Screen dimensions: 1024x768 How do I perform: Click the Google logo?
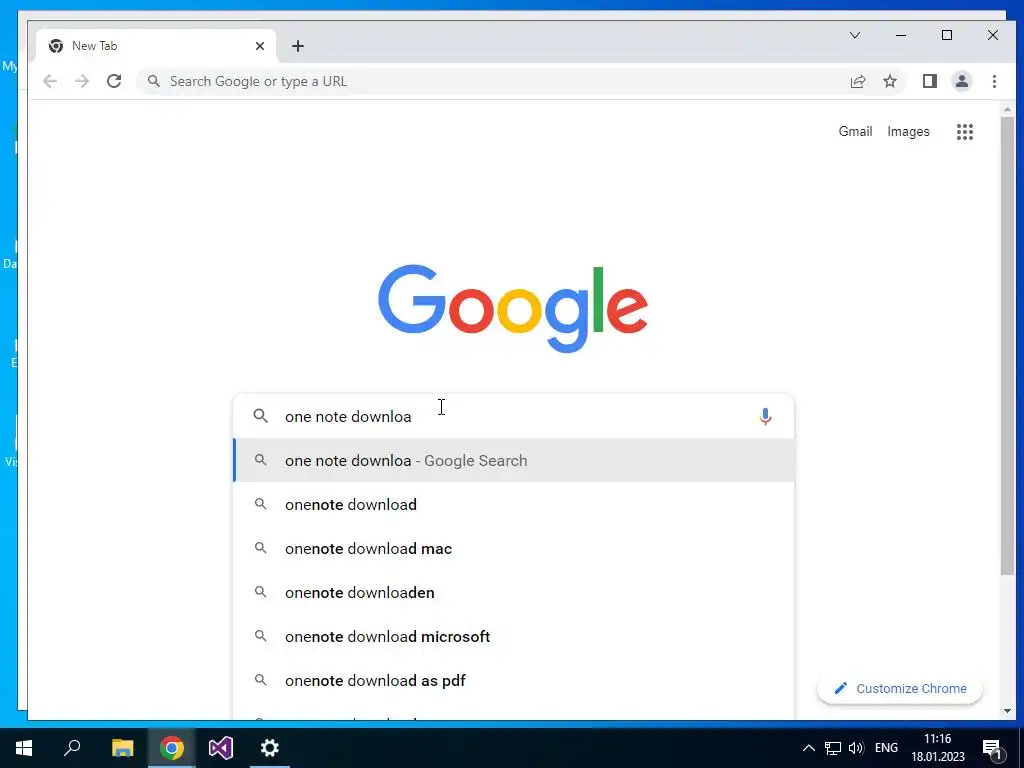coord(513,308)
